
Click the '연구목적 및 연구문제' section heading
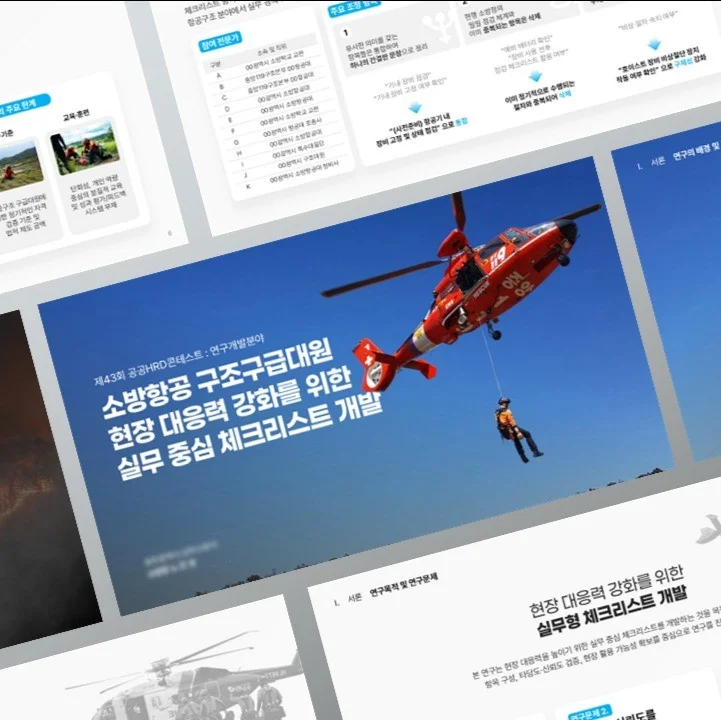coord(404,586)
